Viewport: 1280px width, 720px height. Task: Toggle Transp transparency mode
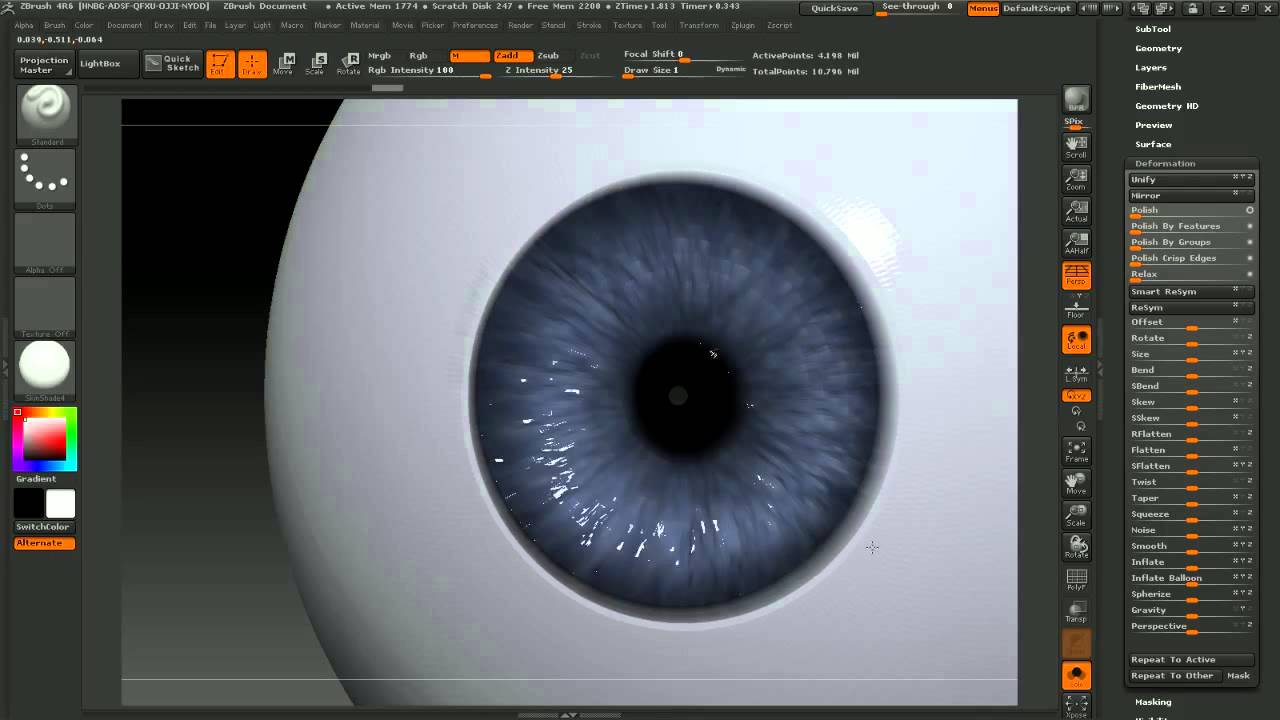pos(1076,612)
